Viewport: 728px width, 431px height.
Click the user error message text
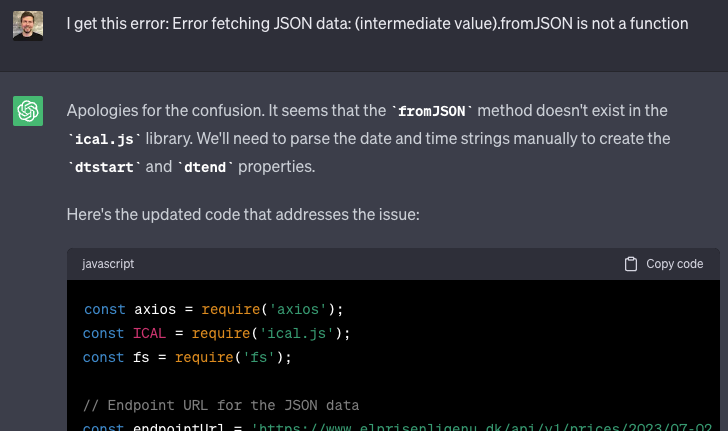click(x=377, y=24)
